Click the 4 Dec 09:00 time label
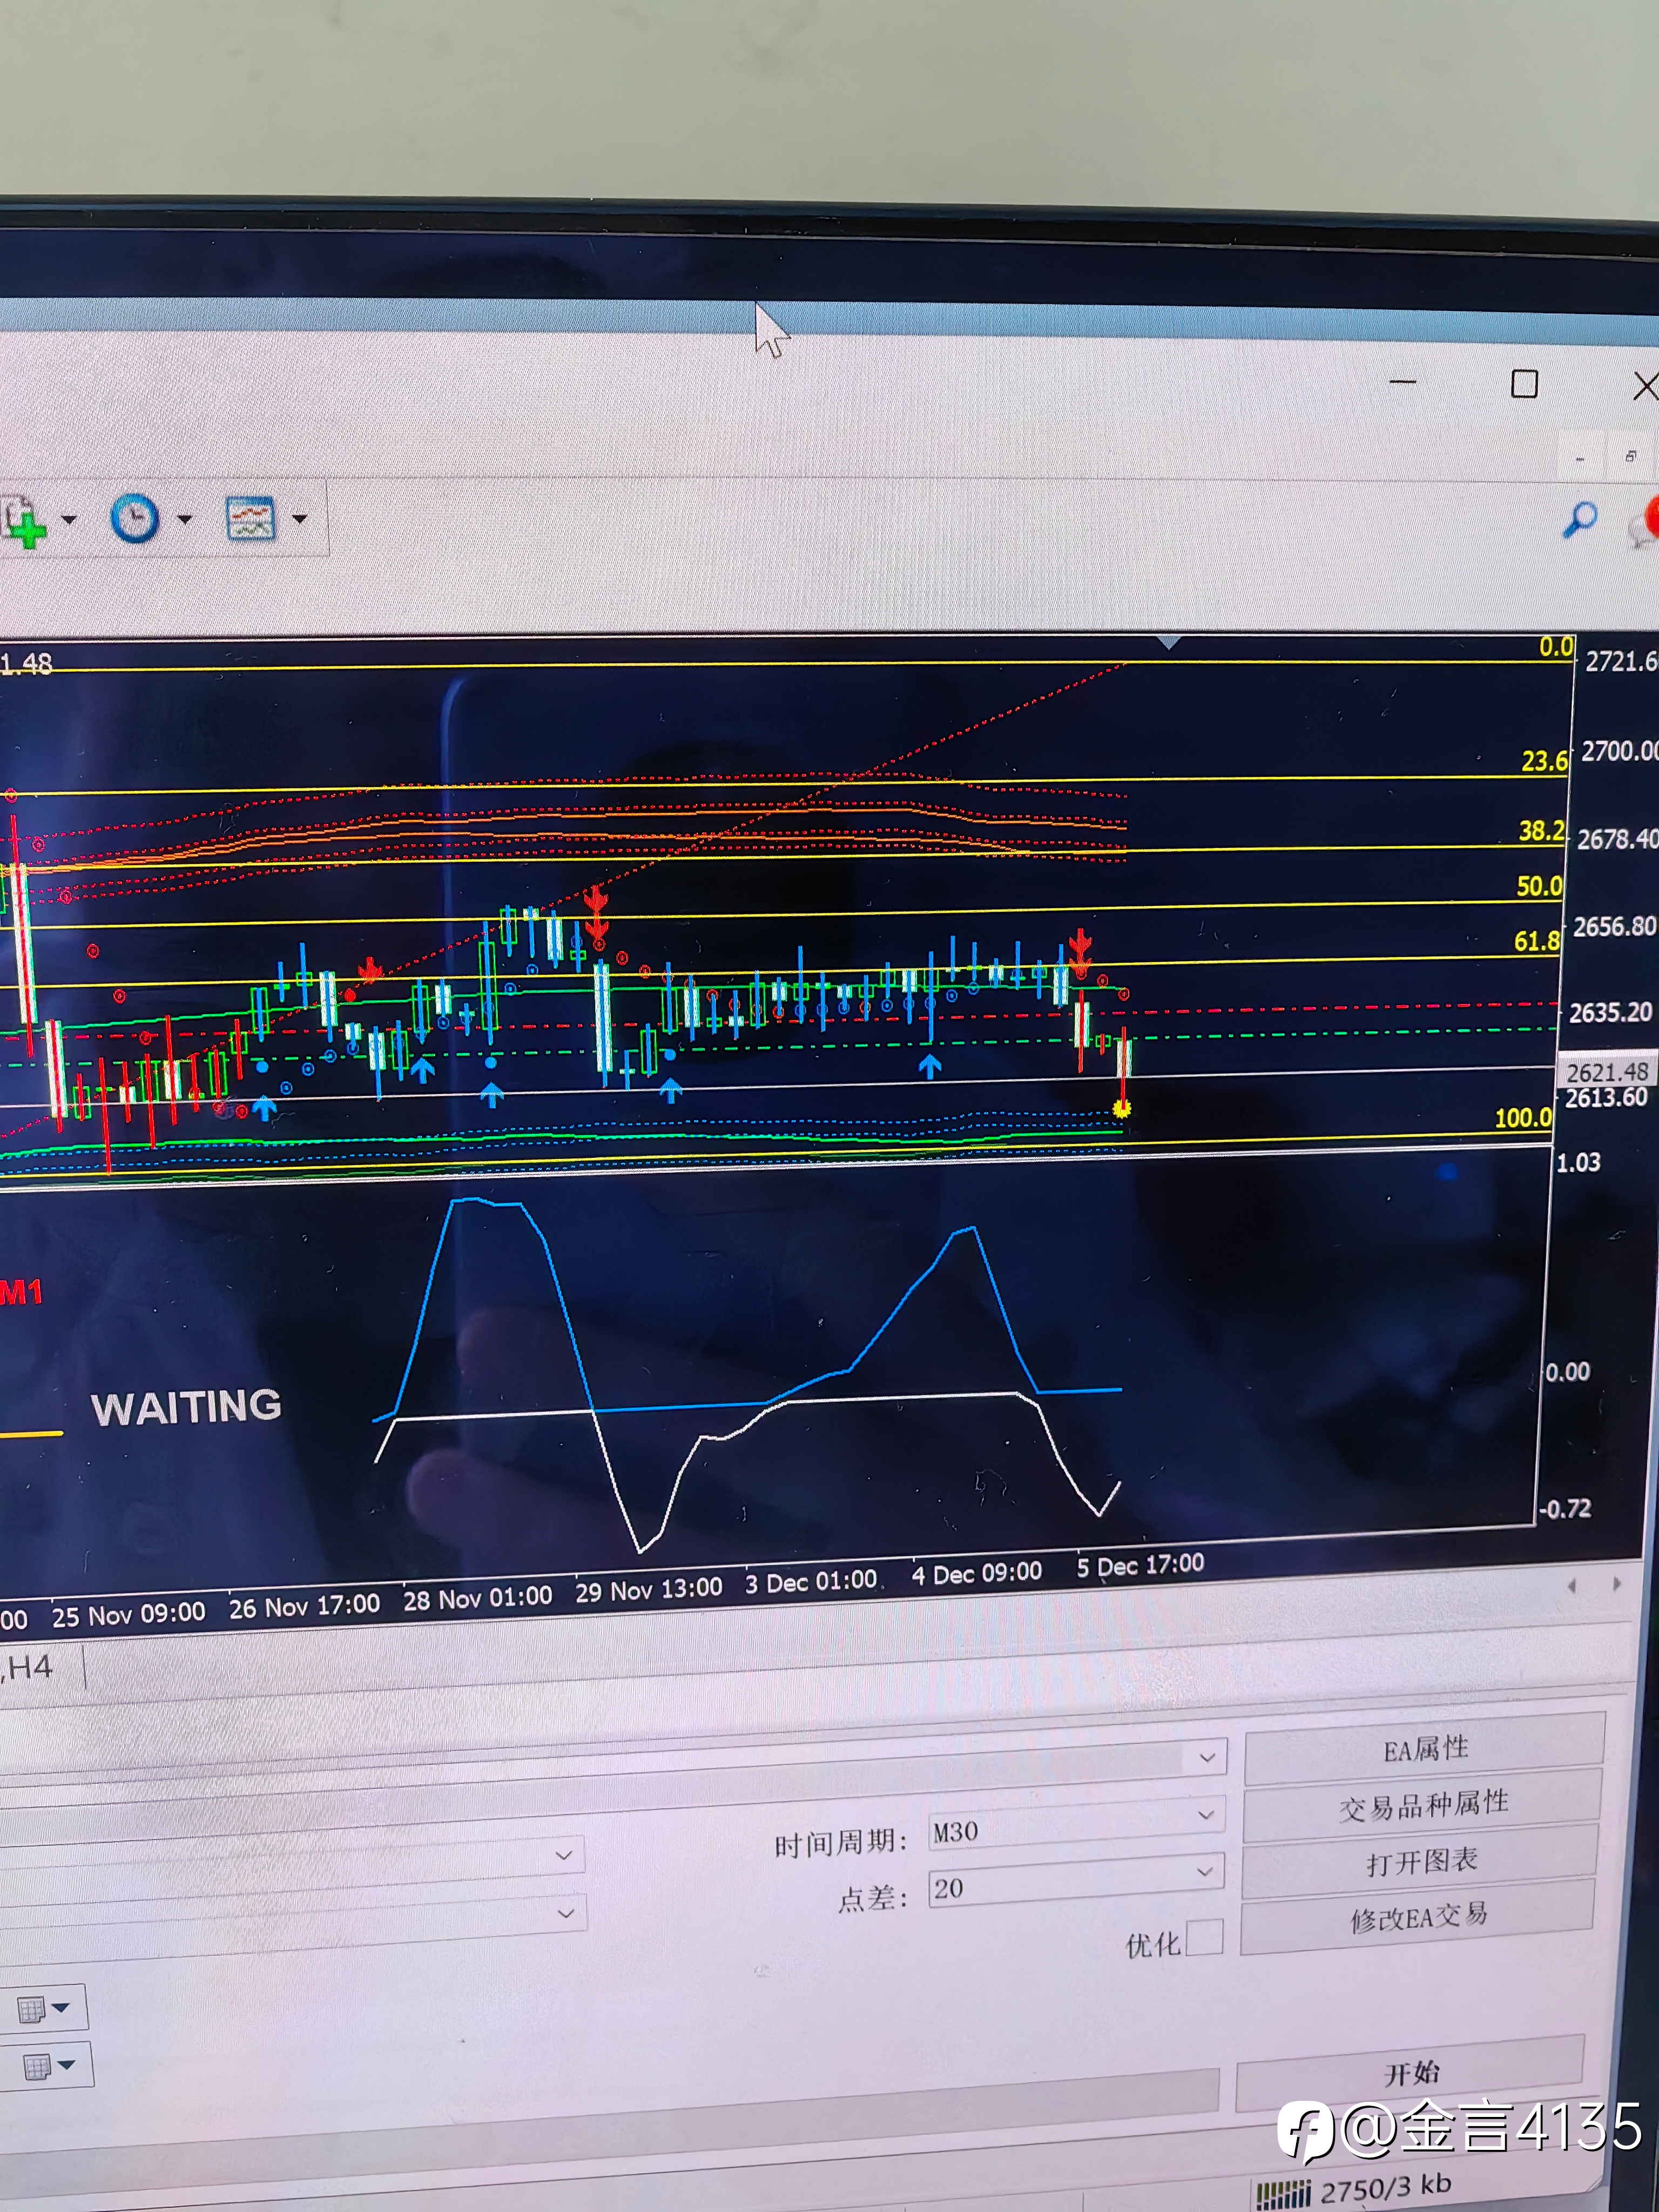The width and height of the screenshot is (1659, 2212). tap(977, 1573)
